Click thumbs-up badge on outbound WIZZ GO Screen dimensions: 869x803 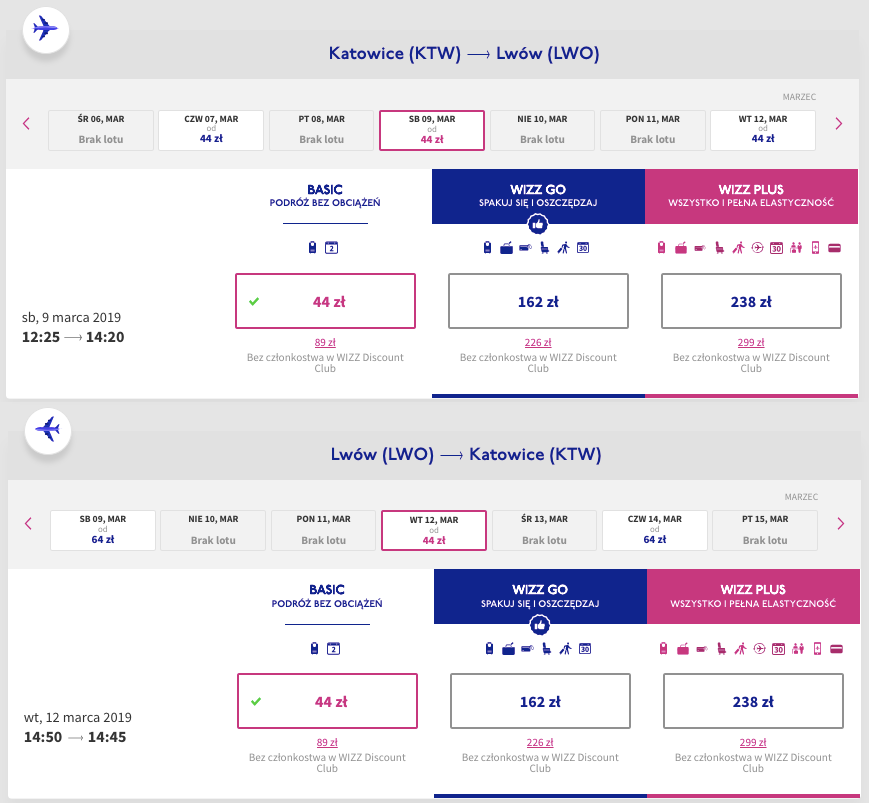click(538, 224)
